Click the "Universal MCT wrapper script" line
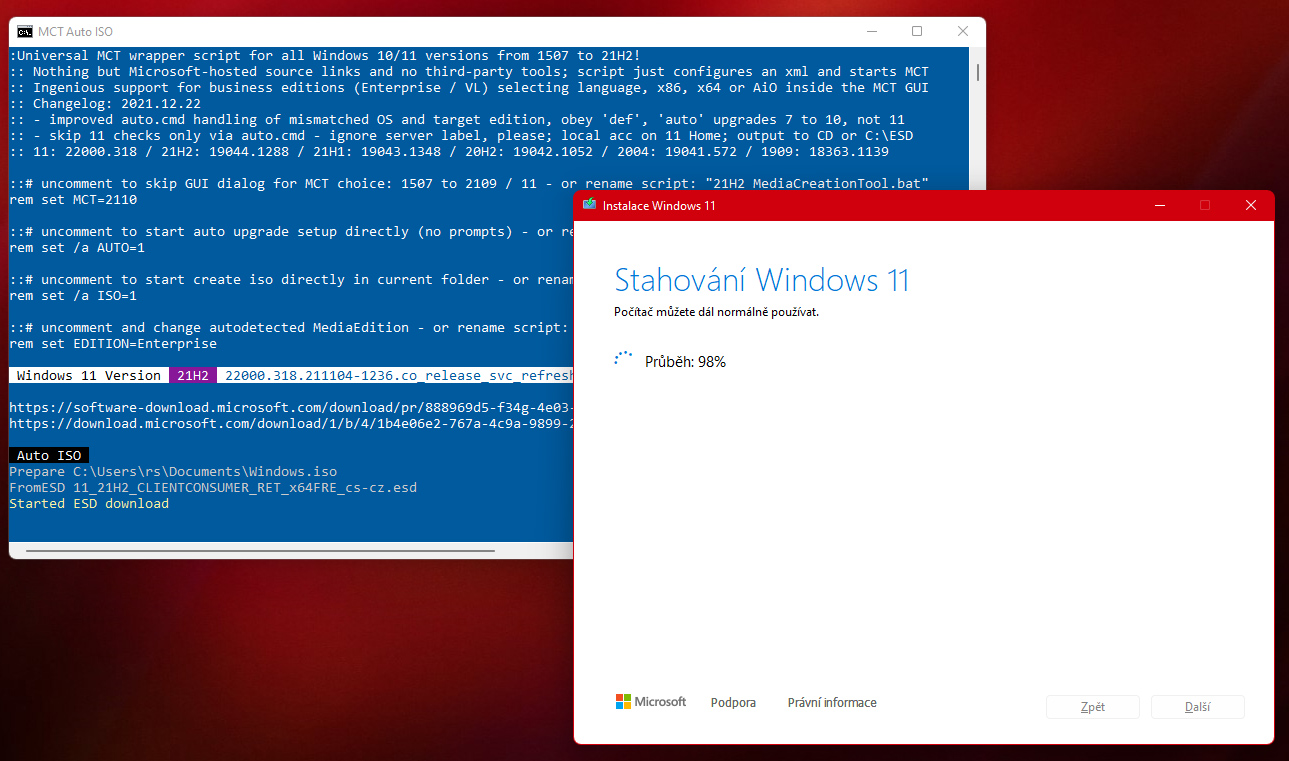The height and width of the screenshot is (761, 1289). 325,55
